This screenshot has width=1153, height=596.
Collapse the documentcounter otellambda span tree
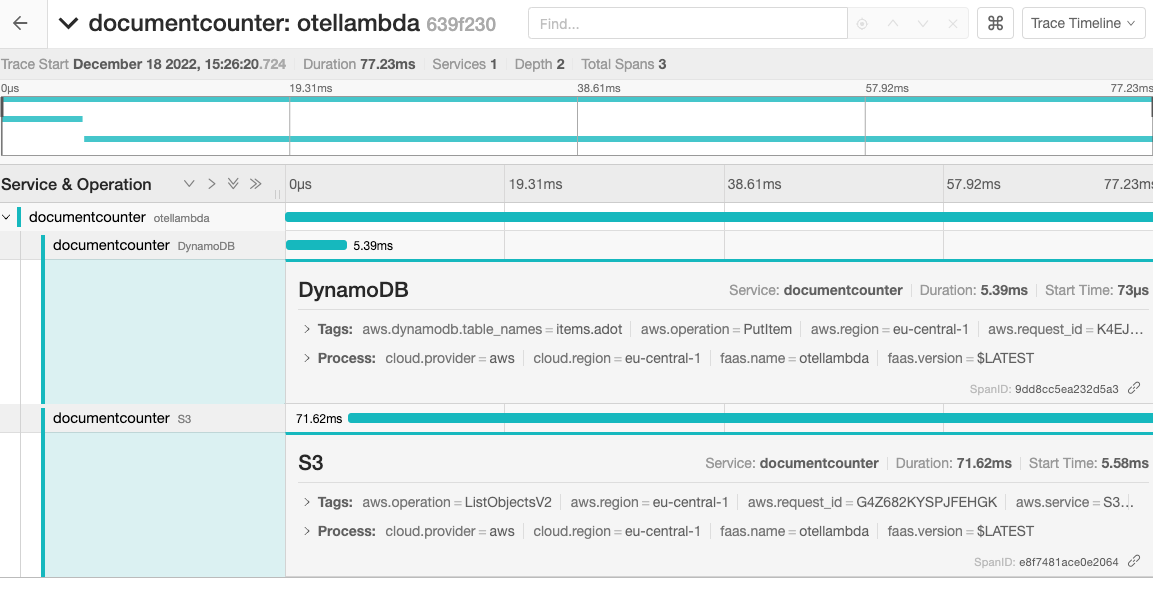7,218
